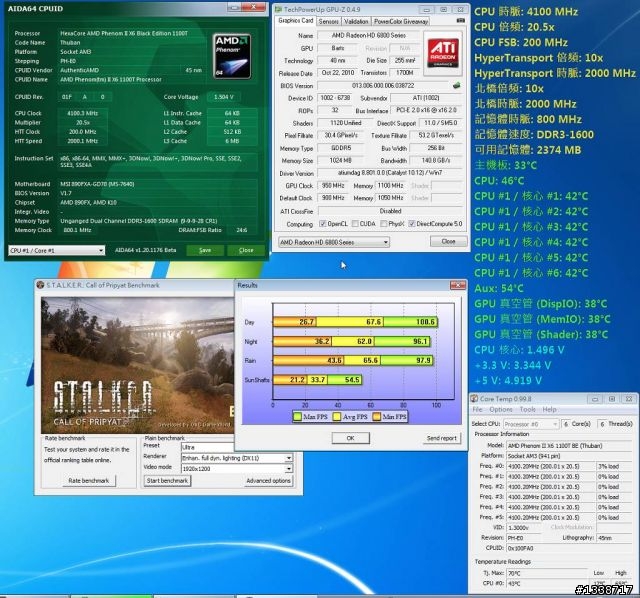Click the CPU Clock 4100.3 MHz value

click(82, 113)
